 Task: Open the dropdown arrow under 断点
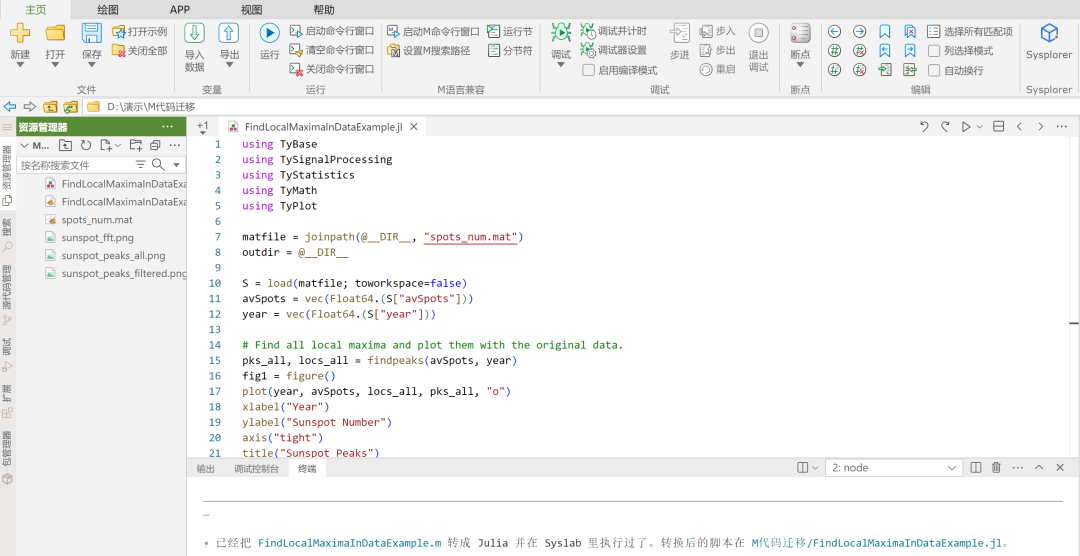800,65
